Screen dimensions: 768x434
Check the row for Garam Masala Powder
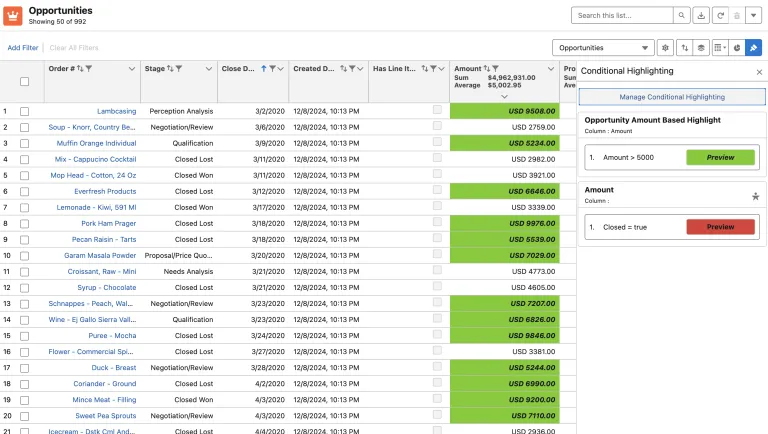24,256
